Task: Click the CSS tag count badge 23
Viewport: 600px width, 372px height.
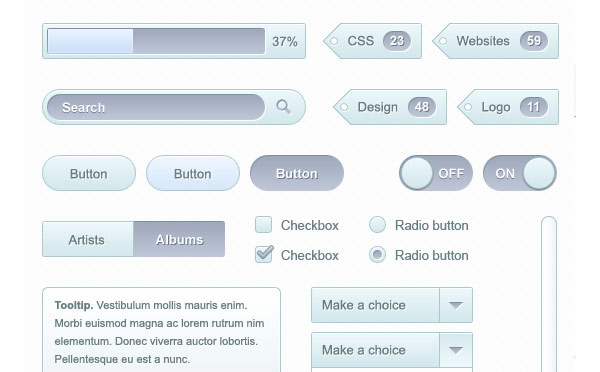Action: [397, 41]
